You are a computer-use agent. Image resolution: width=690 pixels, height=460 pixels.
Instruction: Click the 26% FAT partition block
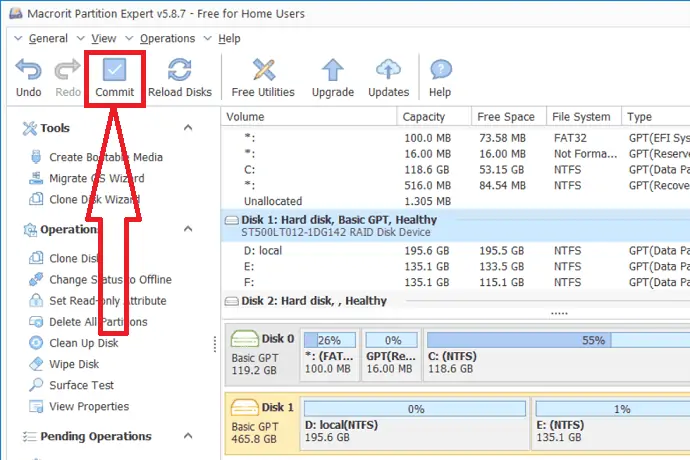[x=330, y=354]
